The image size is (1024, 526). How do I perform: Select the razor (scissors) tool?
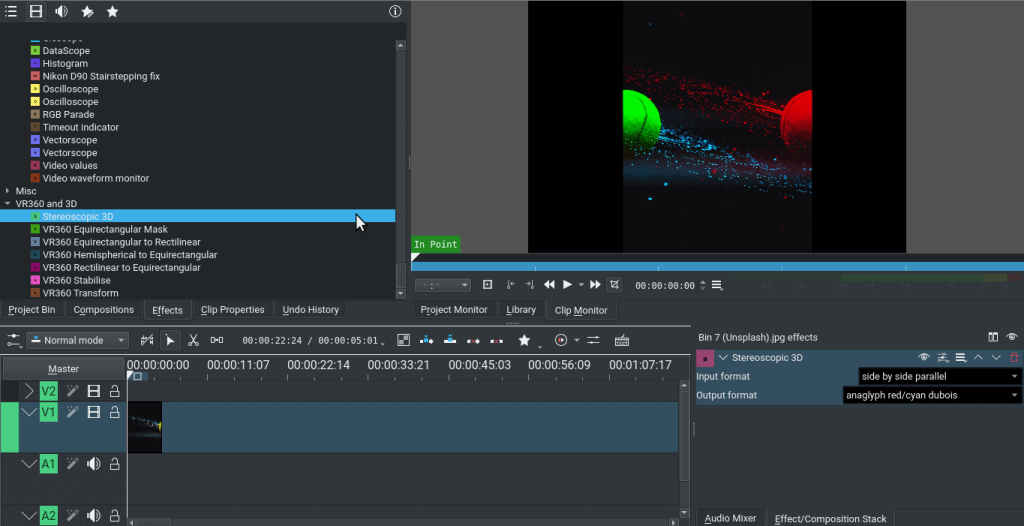[x=193, y=340]
